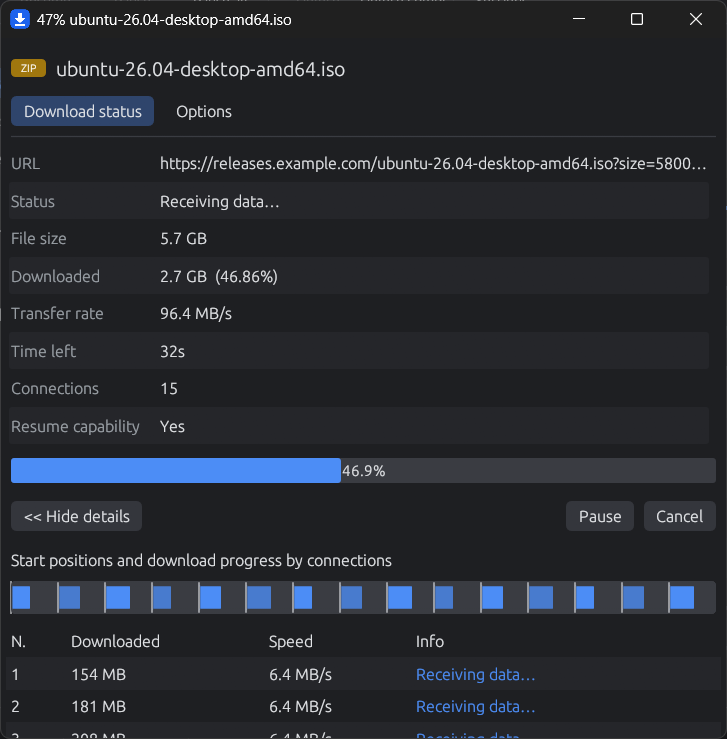
Task: Click the file name heading ubuntu-26.04-desktop-amd64.iso
Action: 200,69
